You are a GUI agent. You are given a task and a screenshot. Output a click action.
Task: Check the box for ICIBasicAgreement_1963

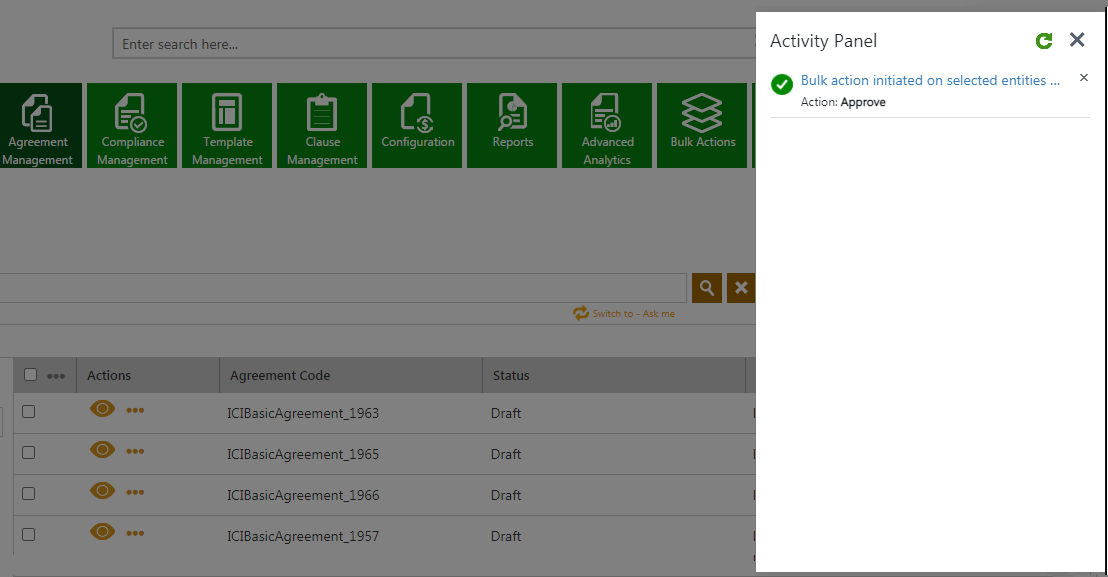coord(29,412)
